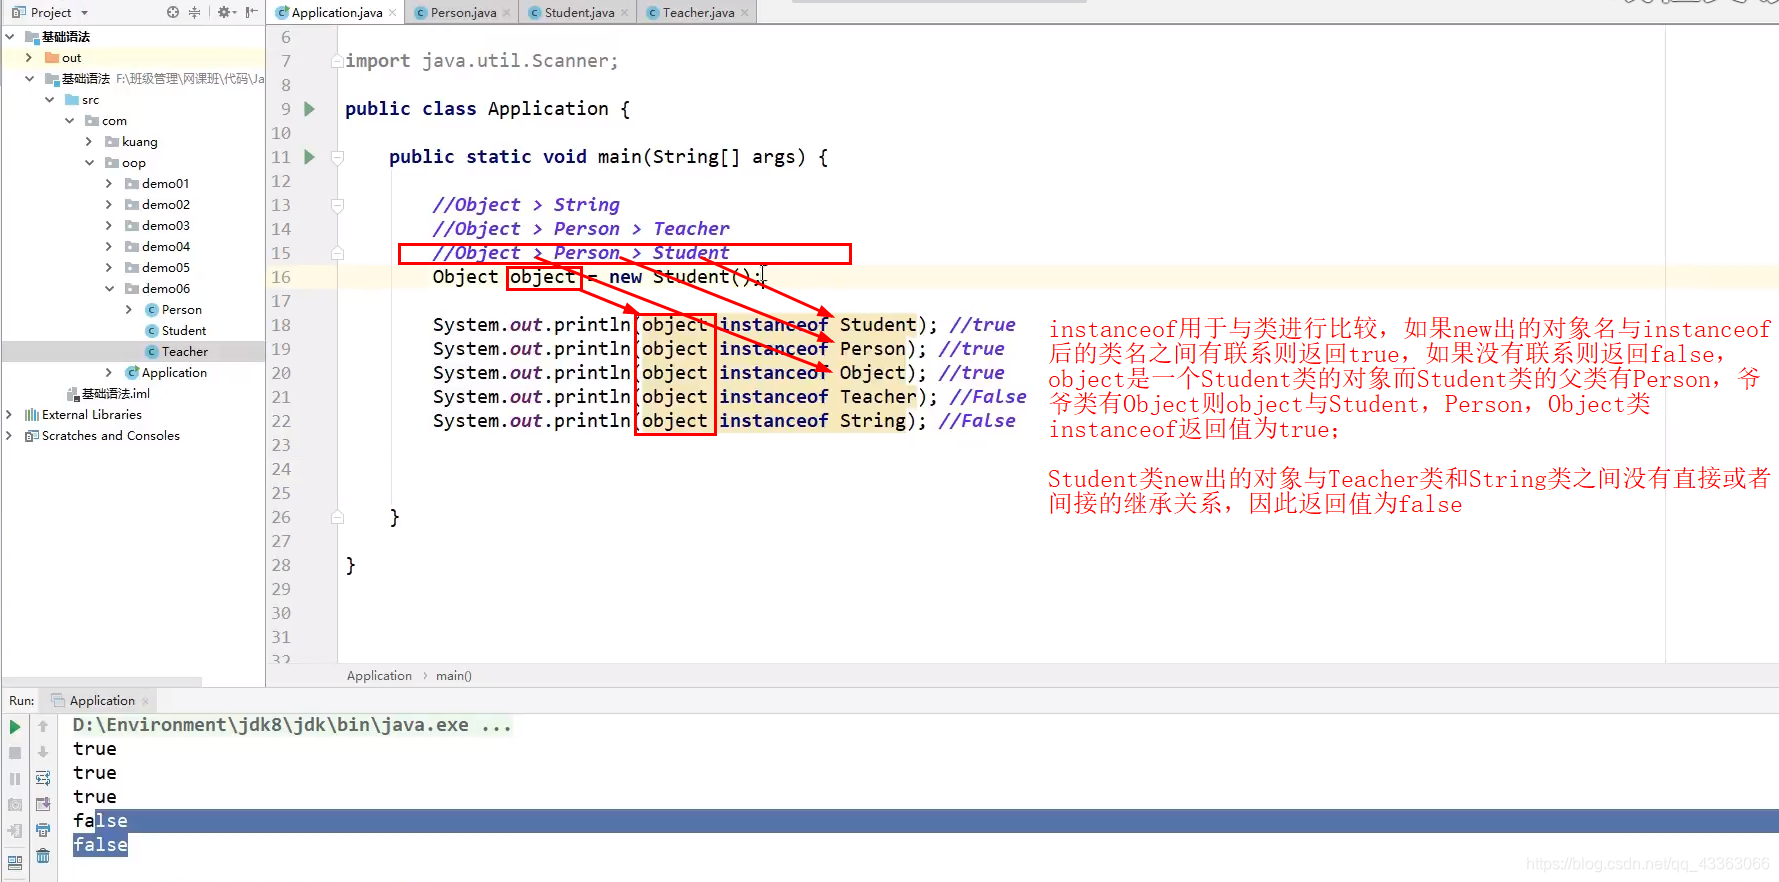Click the Restore Layout icon
Viewport: 1779px width, 882px height.
pos(15,862)
